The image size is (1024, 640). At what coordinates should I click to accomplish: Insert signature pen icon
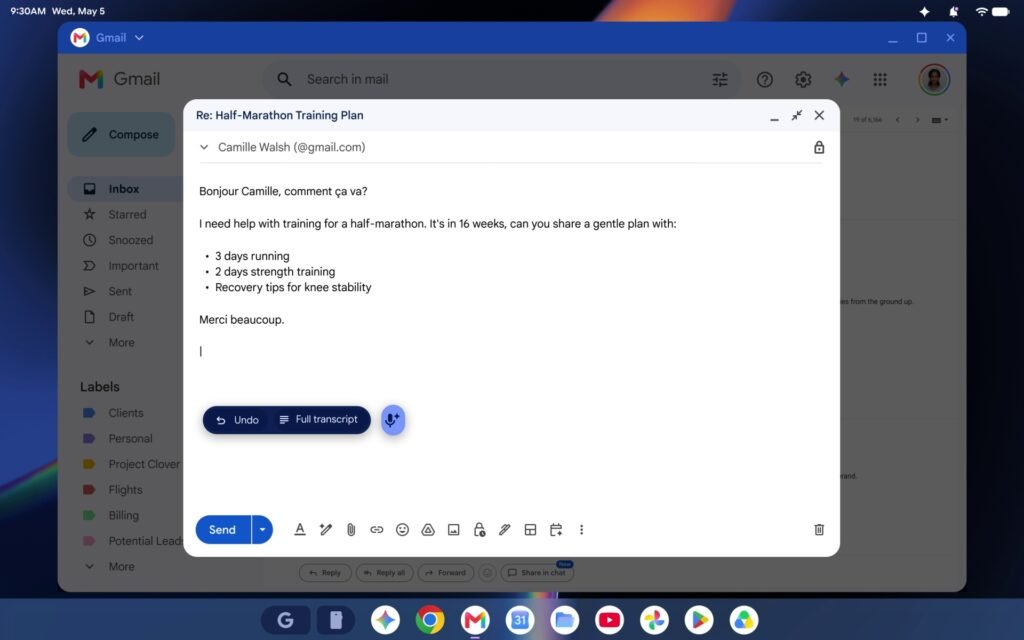click(504, 530)
